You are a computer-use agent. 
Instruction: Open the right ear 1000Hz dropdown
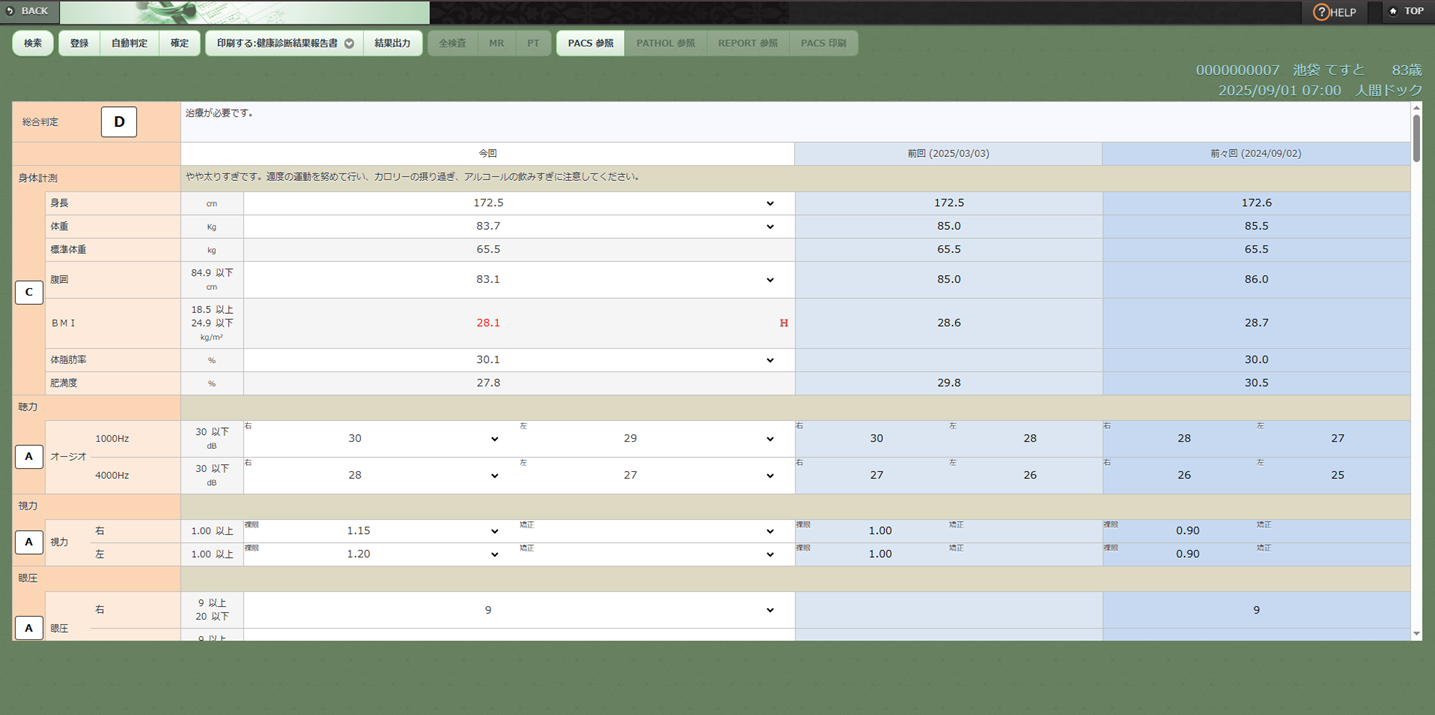[x=494, y=439]
